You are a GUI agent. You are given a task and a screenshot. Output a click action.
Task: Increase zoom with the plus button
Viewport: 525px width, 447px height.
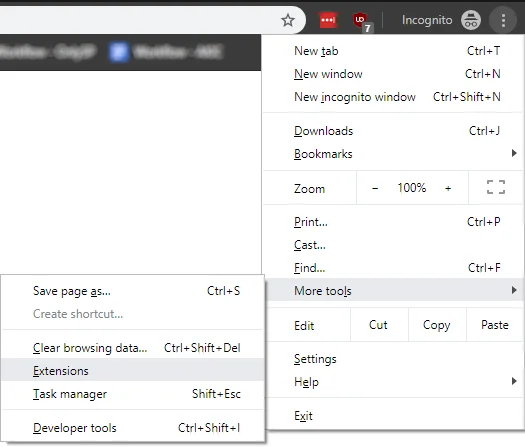coord(448,189)
